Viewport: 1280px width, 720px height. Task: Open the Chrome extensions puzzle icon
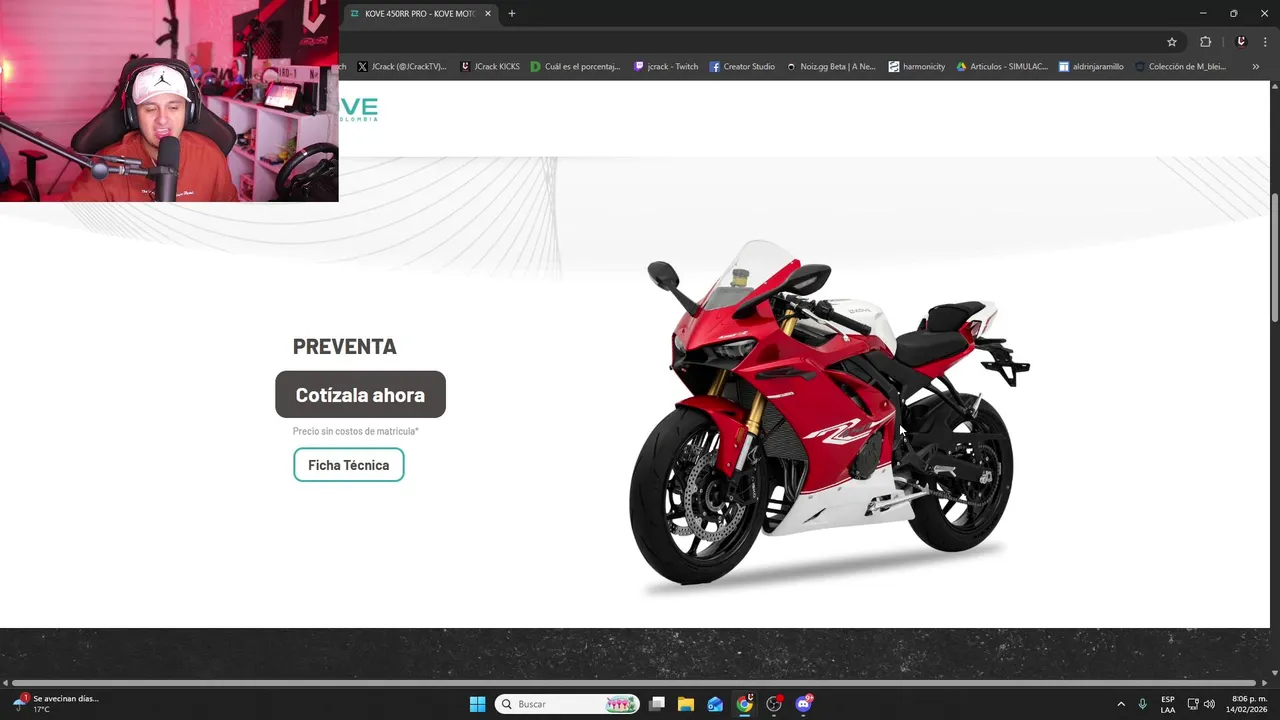tap(1205, 42)
